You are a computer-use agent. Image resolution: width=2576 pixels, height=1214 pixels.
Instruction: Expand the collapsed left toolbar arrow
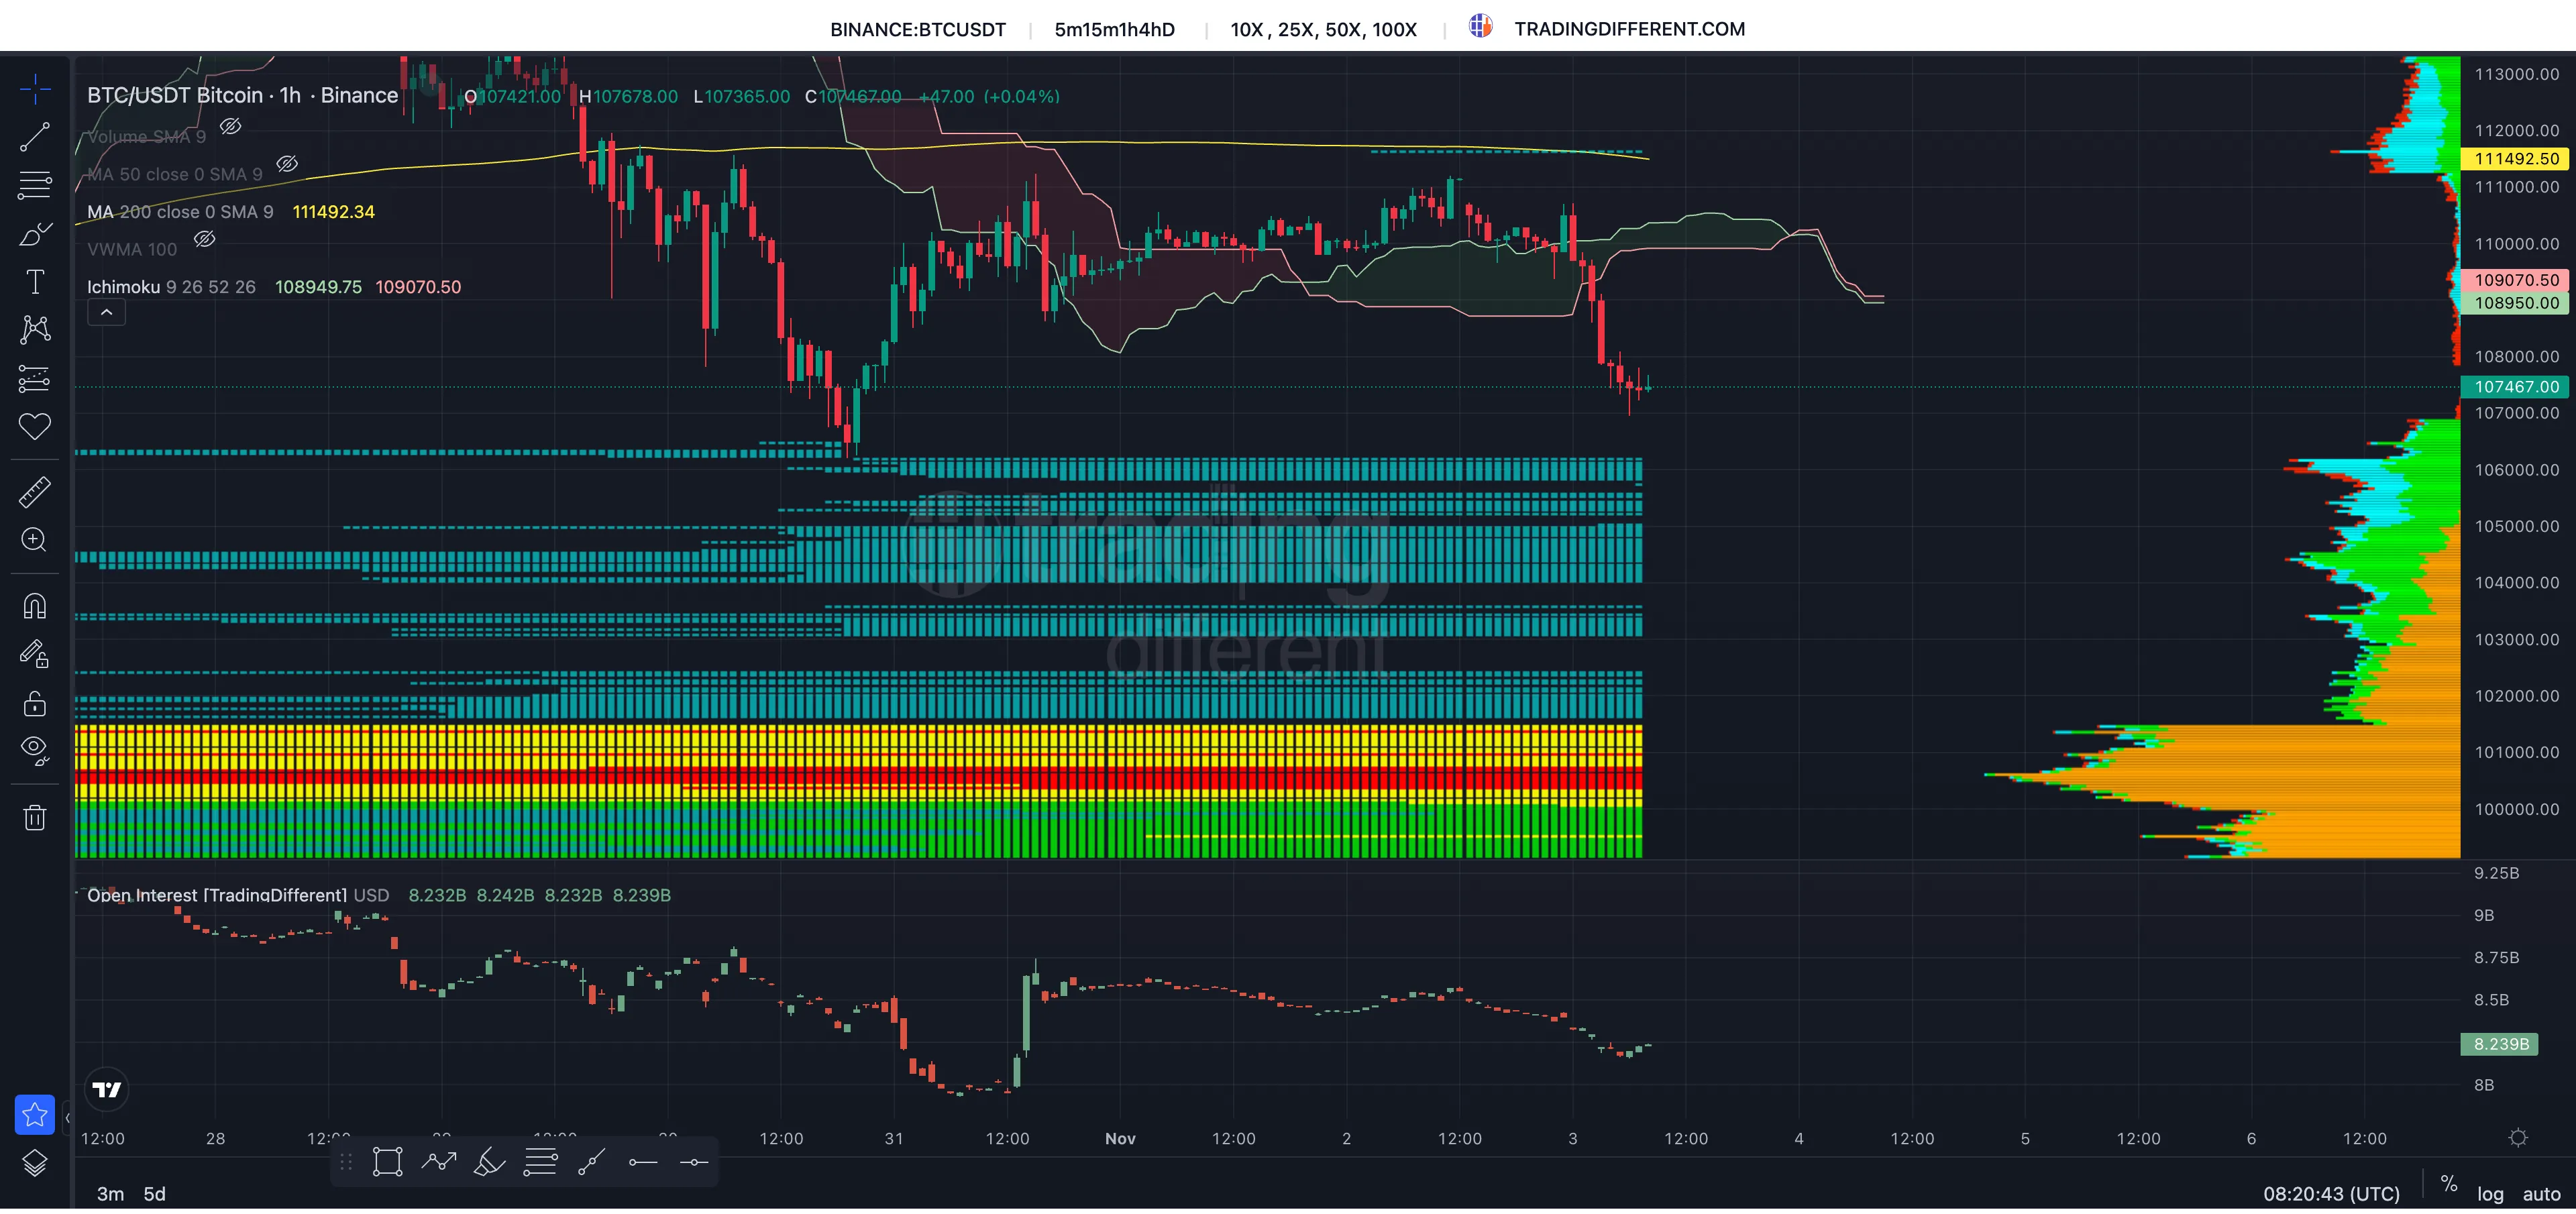[x=67, y=1117]
